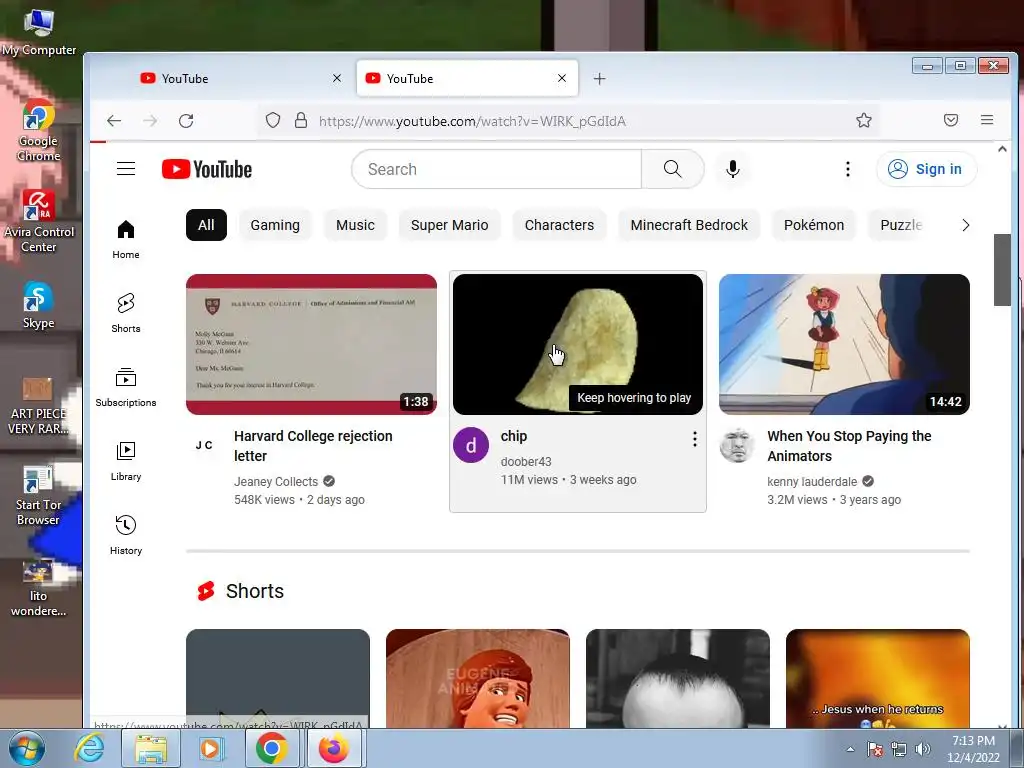1024x768 pixels.
Task: Open doober43 channel avatar
Action: click(x=471, y=445)
